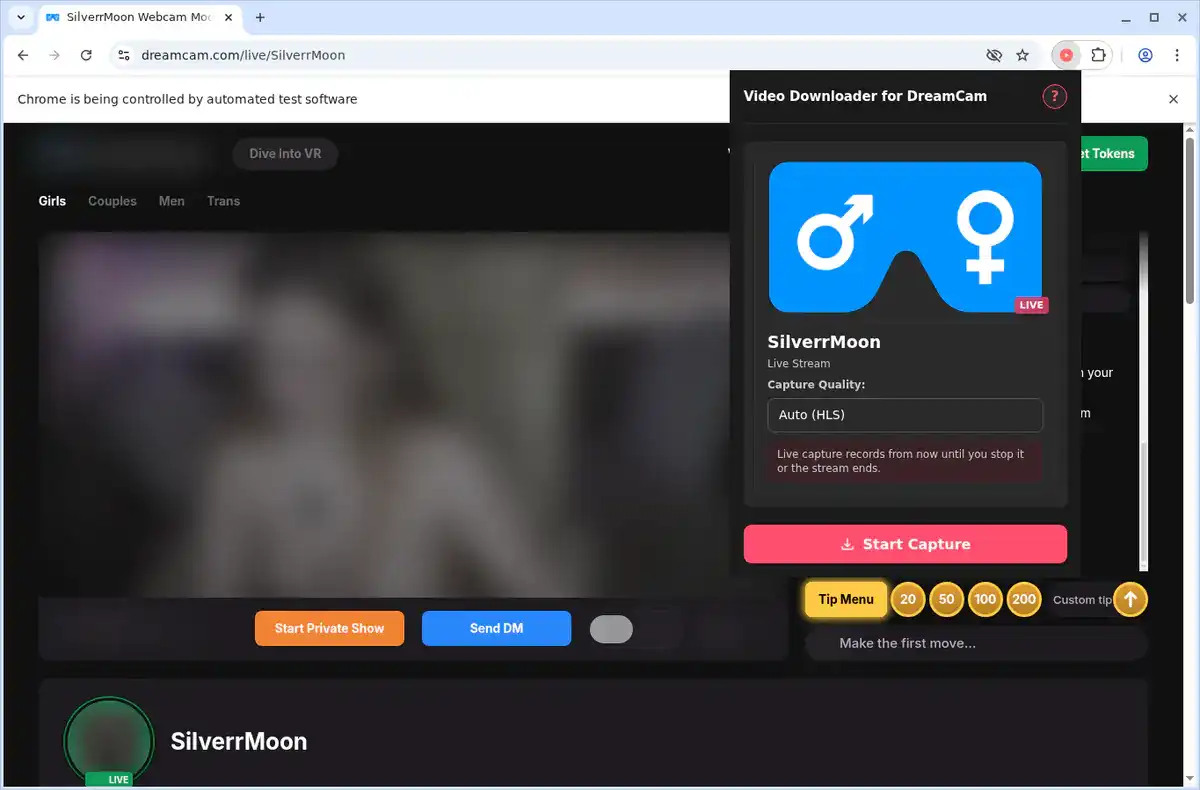Image resolution: width=1200 pixels, height=790 pixels.
Task: Open the Chrome profile avatar icon
Action: (1145, 55)
